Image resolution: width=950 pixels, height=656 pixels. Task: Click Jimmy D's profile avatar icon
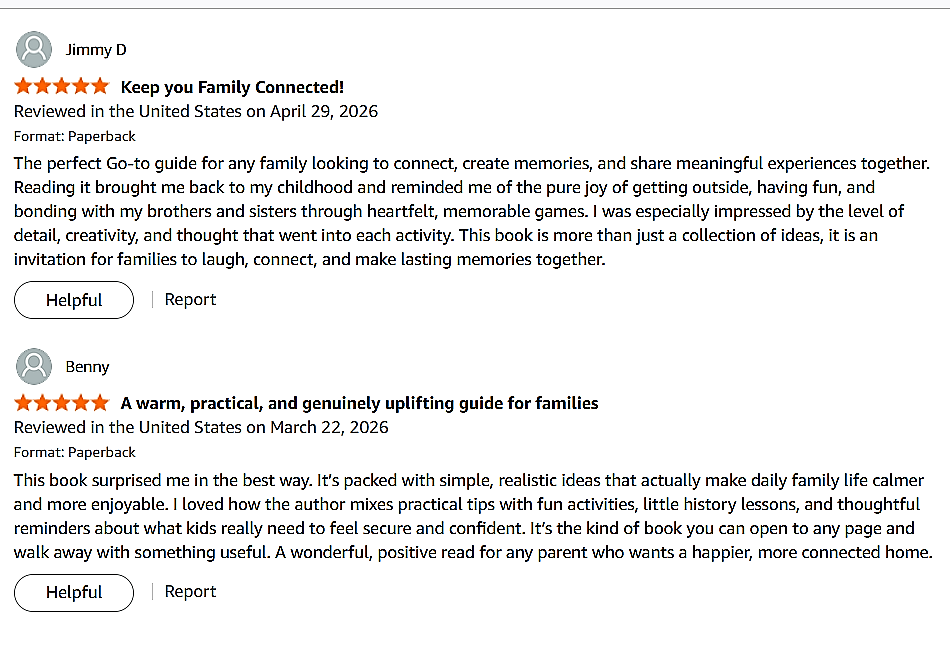click(34, 49)
